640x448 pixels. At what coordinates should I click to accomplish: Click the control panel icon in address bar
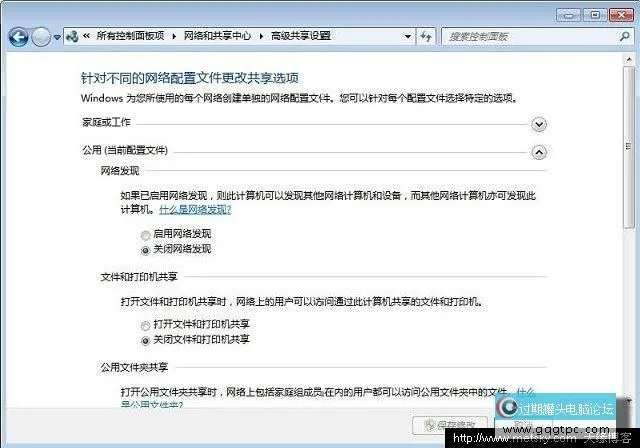pos(72,36)
